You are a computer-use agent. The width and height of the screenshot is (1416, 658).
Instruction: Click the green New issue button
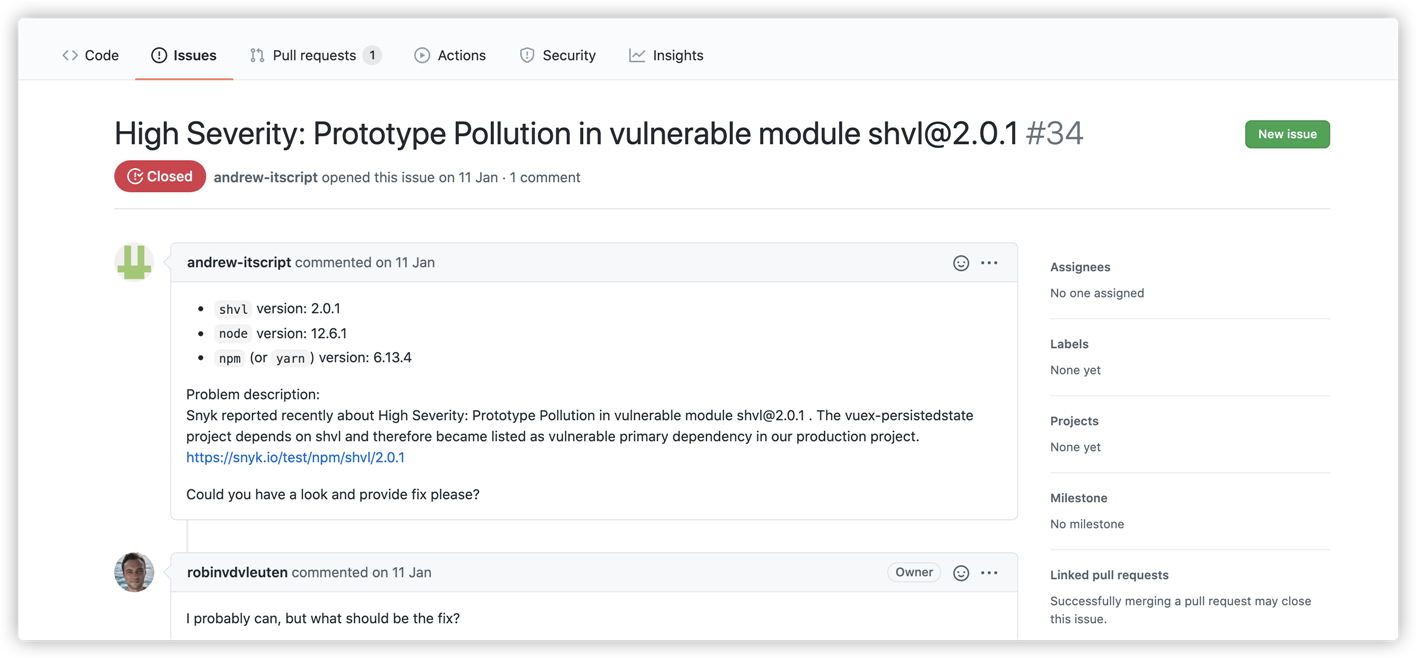point(1286,134)
